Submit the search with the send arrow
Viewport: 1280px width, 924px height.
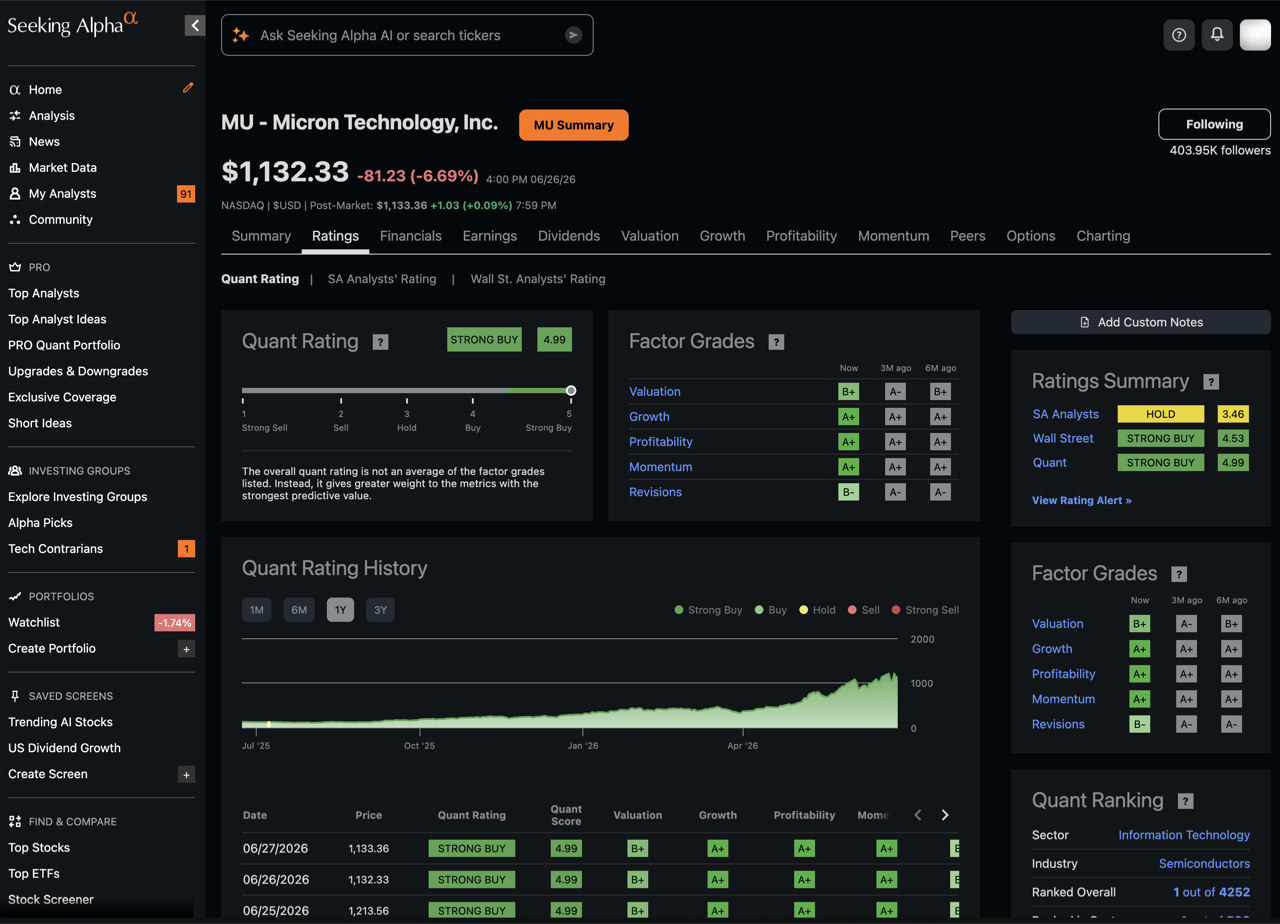pos(573,35)
